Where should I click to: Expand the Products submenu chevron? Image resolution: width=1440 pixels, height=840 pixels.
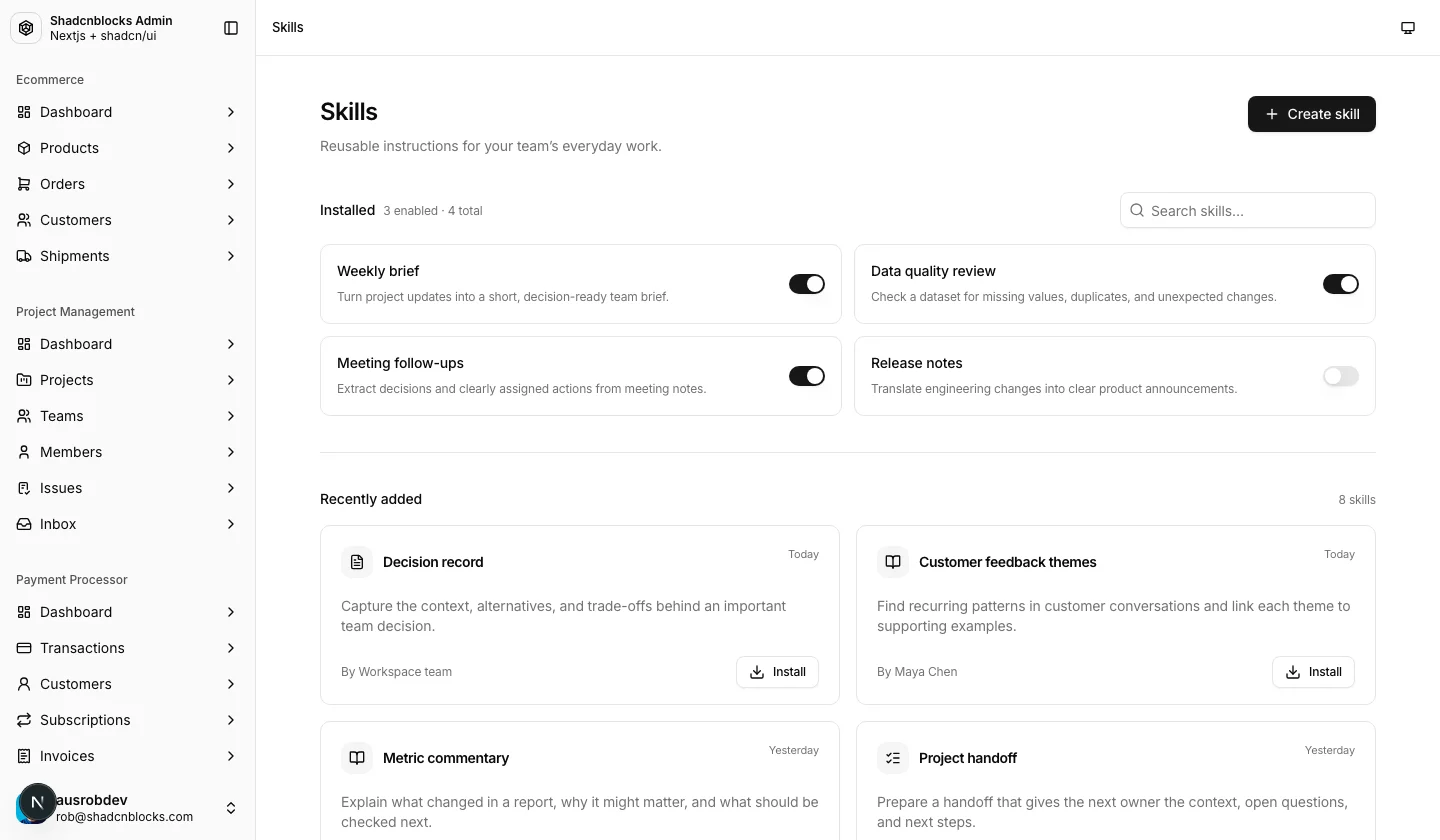(x=231, y=148)
